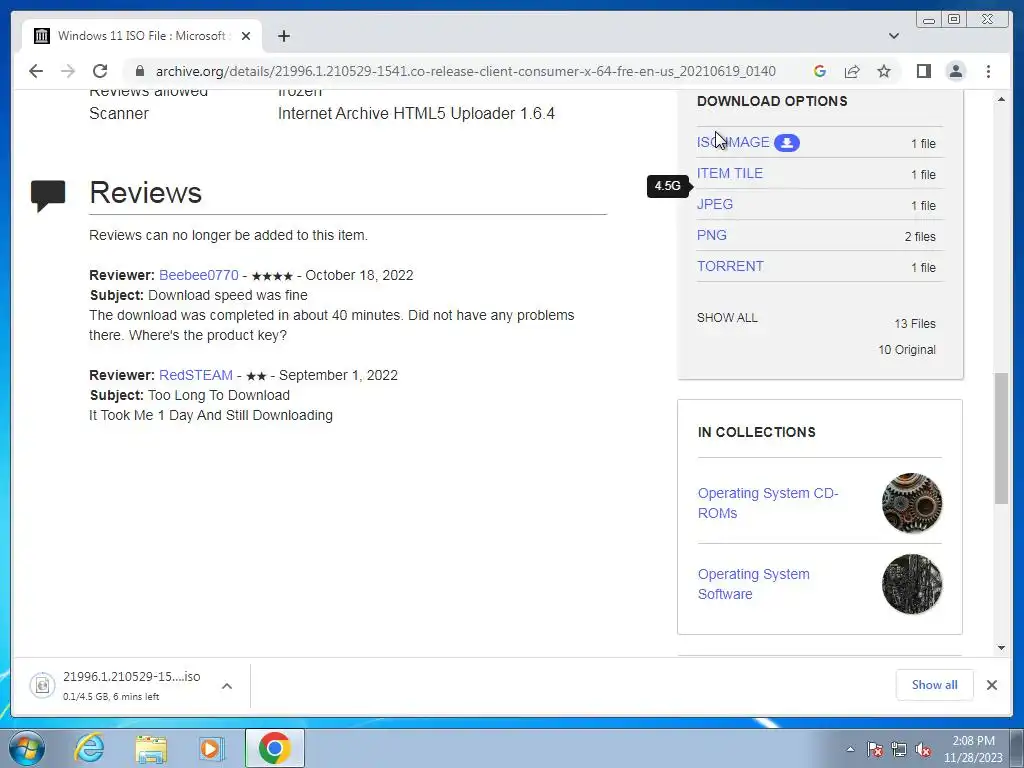Click SHOW ALL files link
Screen dimensions: 1024x768
pyautogui.click(x=727, y=318)
